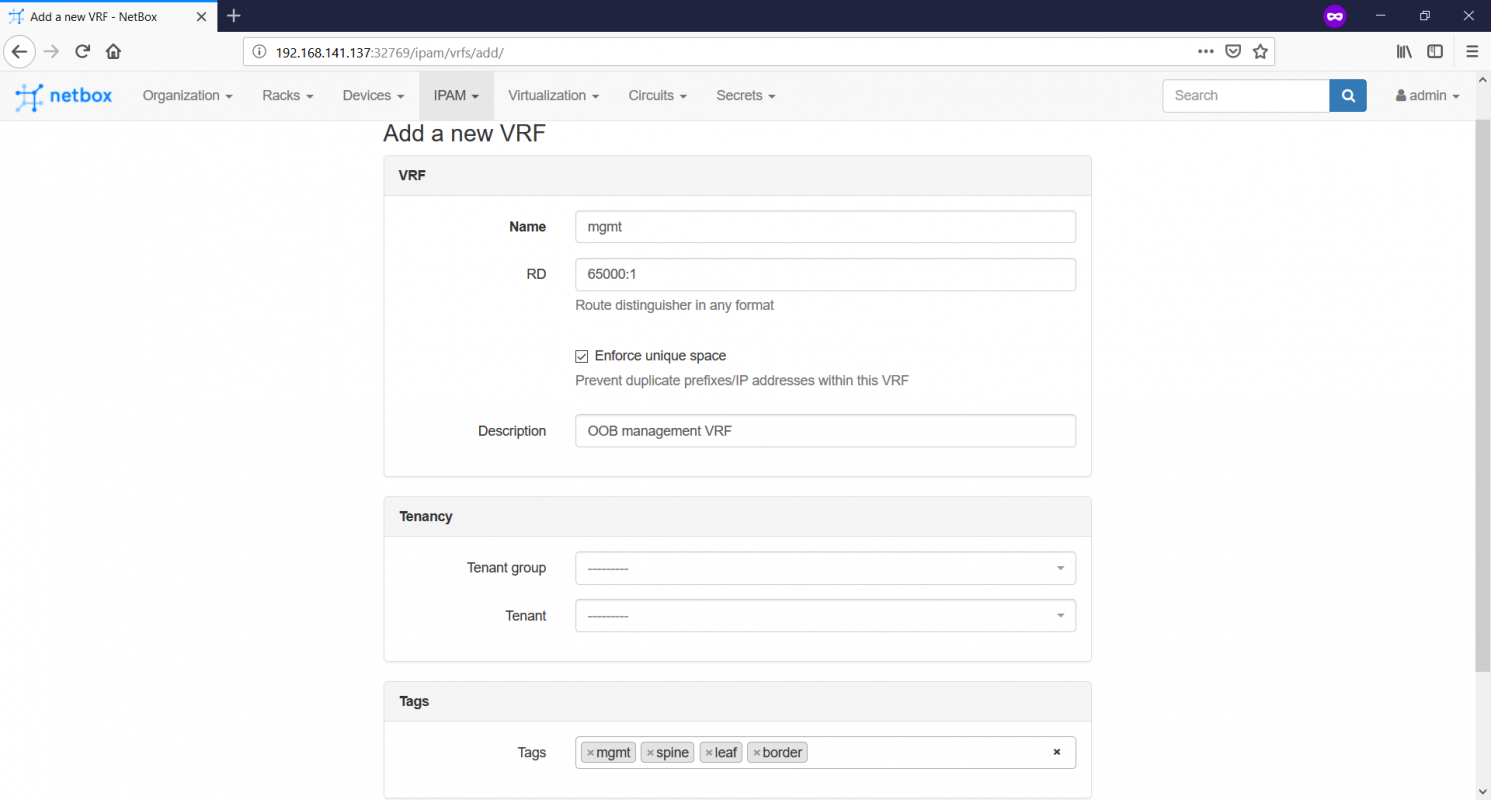1491x800 pixels.
Task: Click the NetBox logo in the navbar
Action: (x=63, y=95)
